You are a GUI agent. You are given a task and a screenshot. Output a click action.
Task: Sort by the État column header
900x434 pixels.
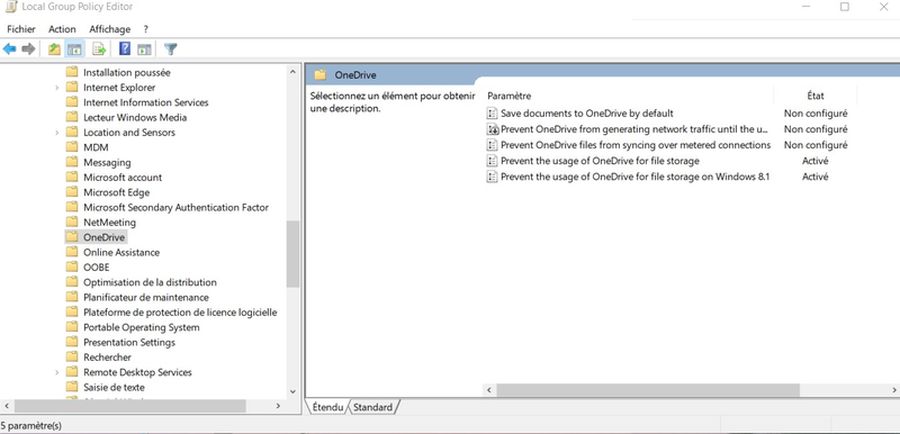(815, 96)
